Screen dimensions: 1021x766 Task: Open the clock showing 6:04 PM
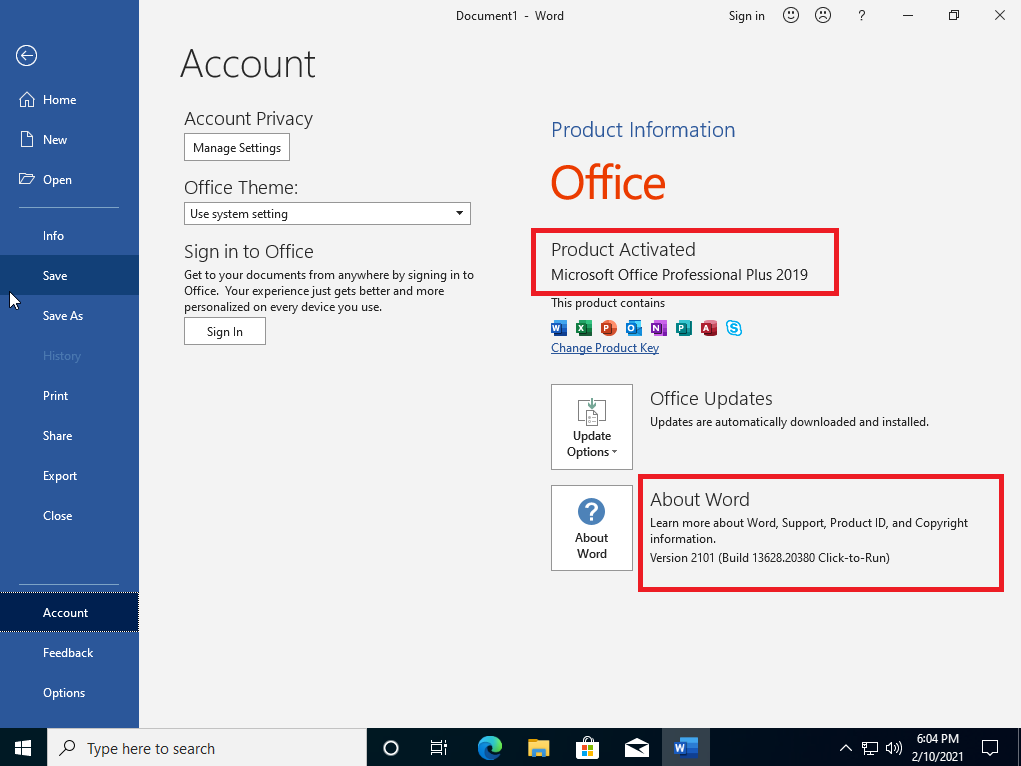point(938,748)
